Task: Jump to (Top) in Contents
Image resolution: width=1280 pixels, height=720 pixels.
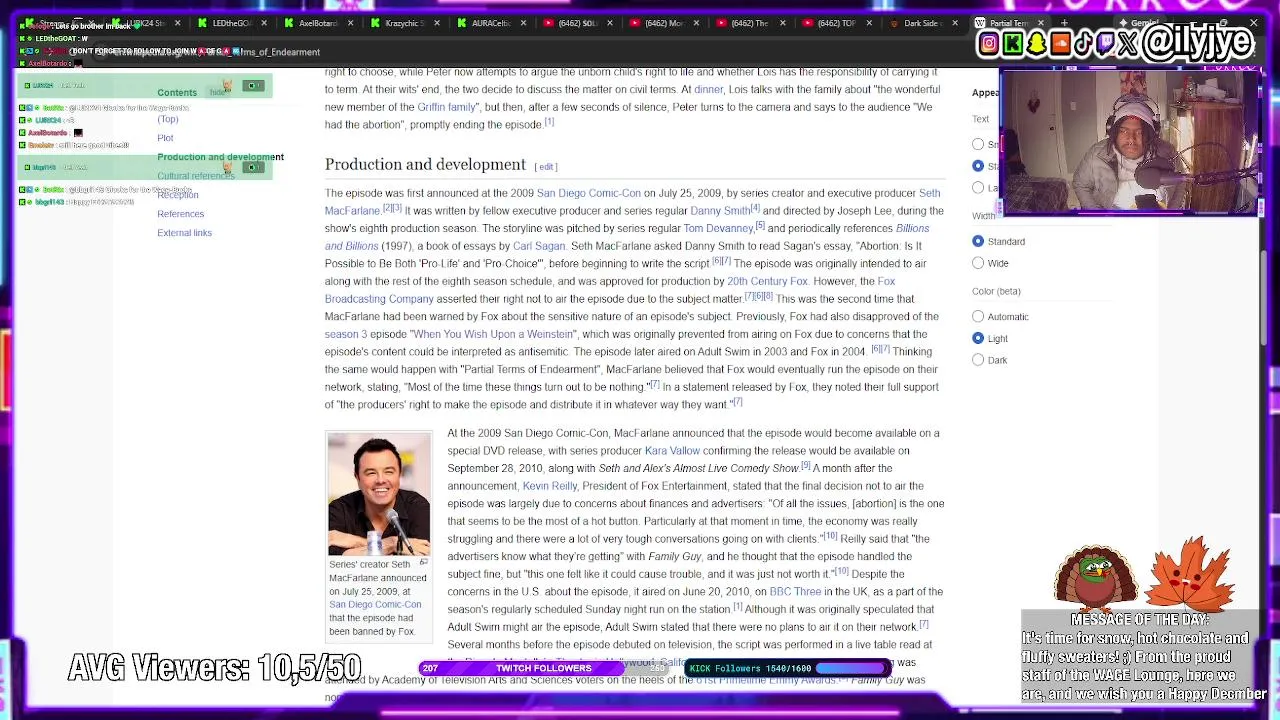Action: tap(167, 119)
